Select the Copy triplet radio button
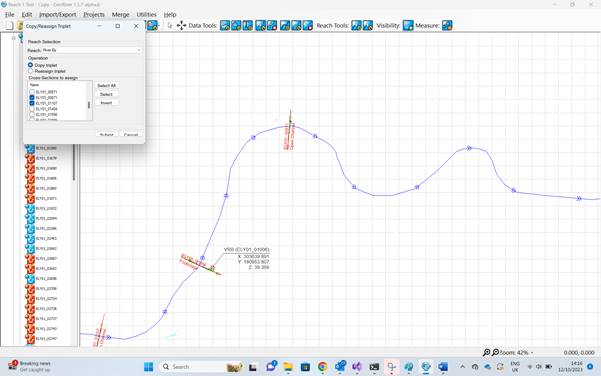 tap(30, 65)
